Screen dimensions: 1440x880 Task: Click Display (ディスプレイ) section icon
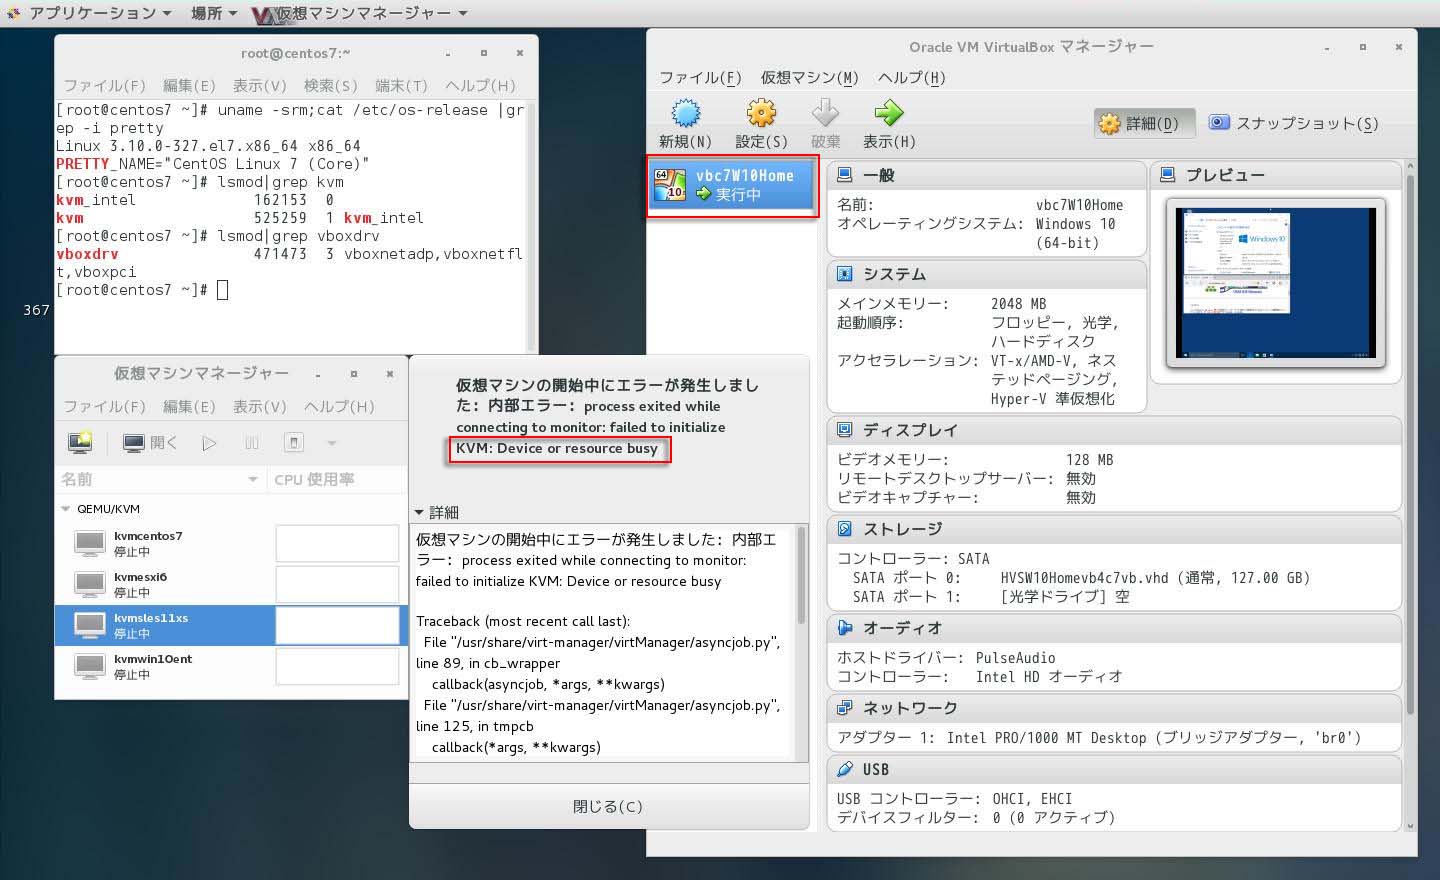(844, 430)
